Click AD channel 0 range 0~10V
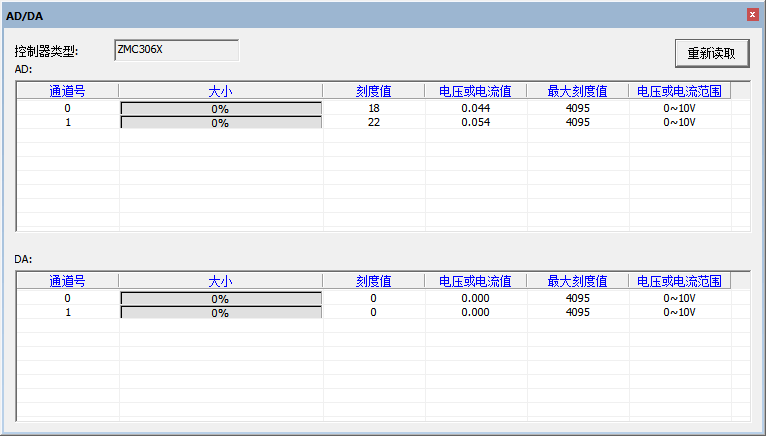Image resolution: width=766 pixels, height=436 pixels. [x=680, y=108]
